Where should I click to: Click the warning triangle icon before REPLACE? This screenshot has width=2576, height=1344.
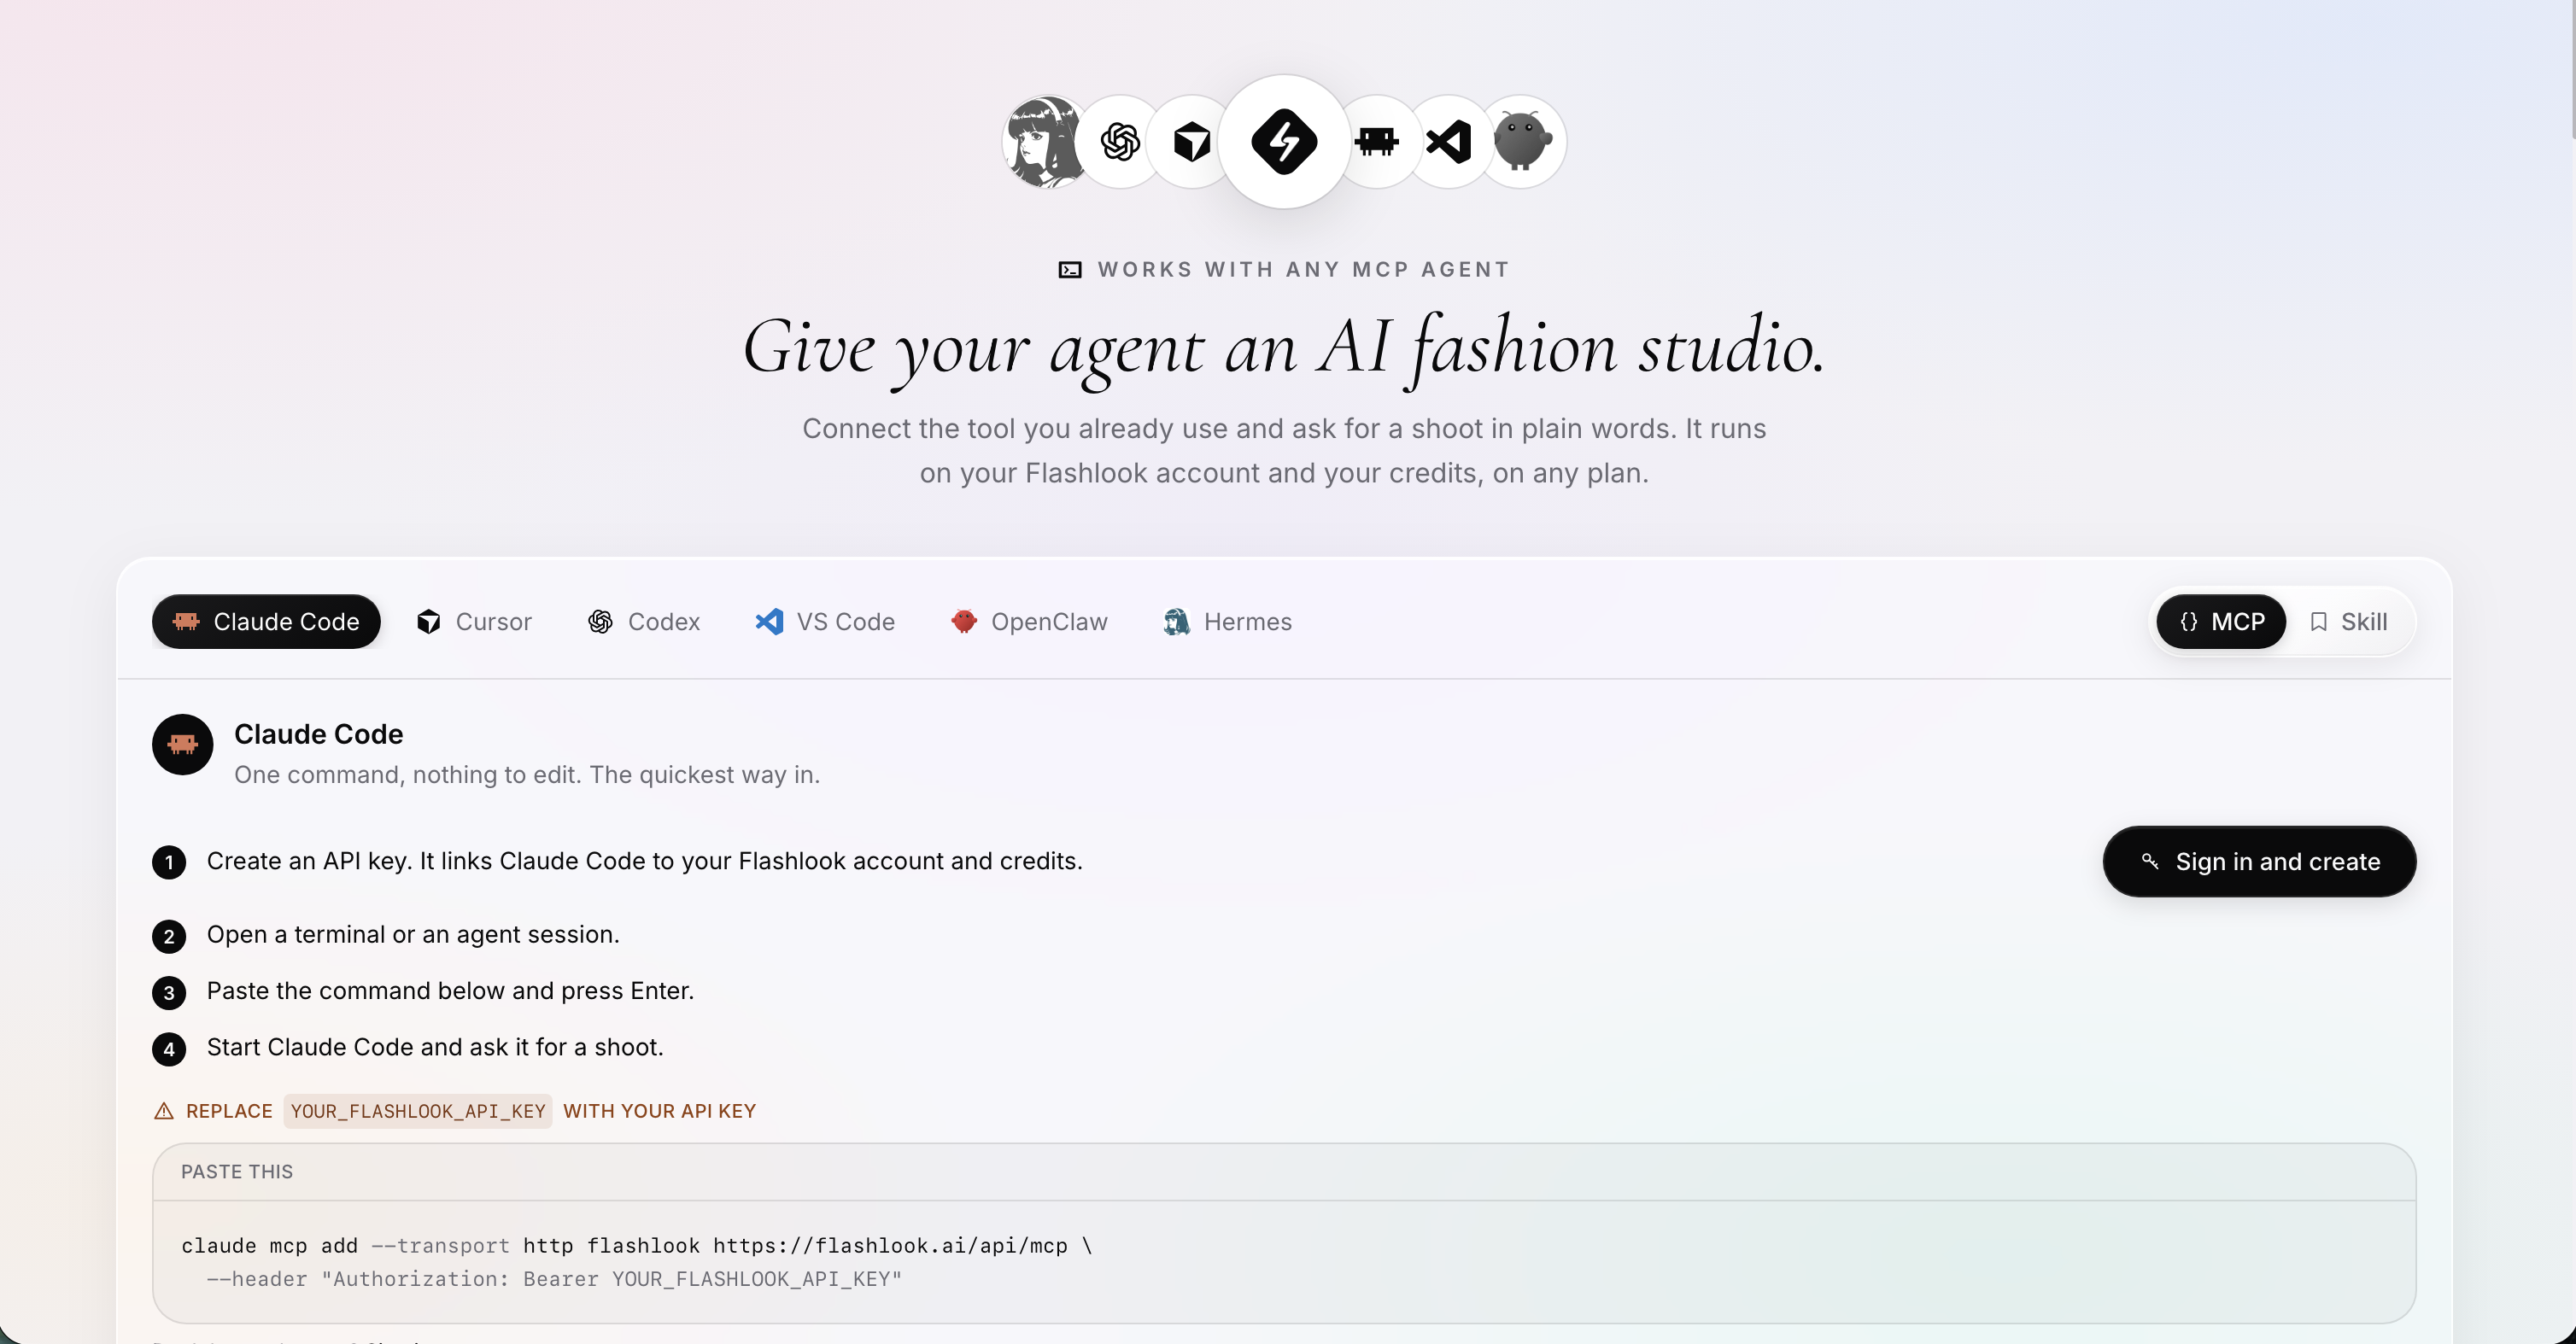(164, 1111)
